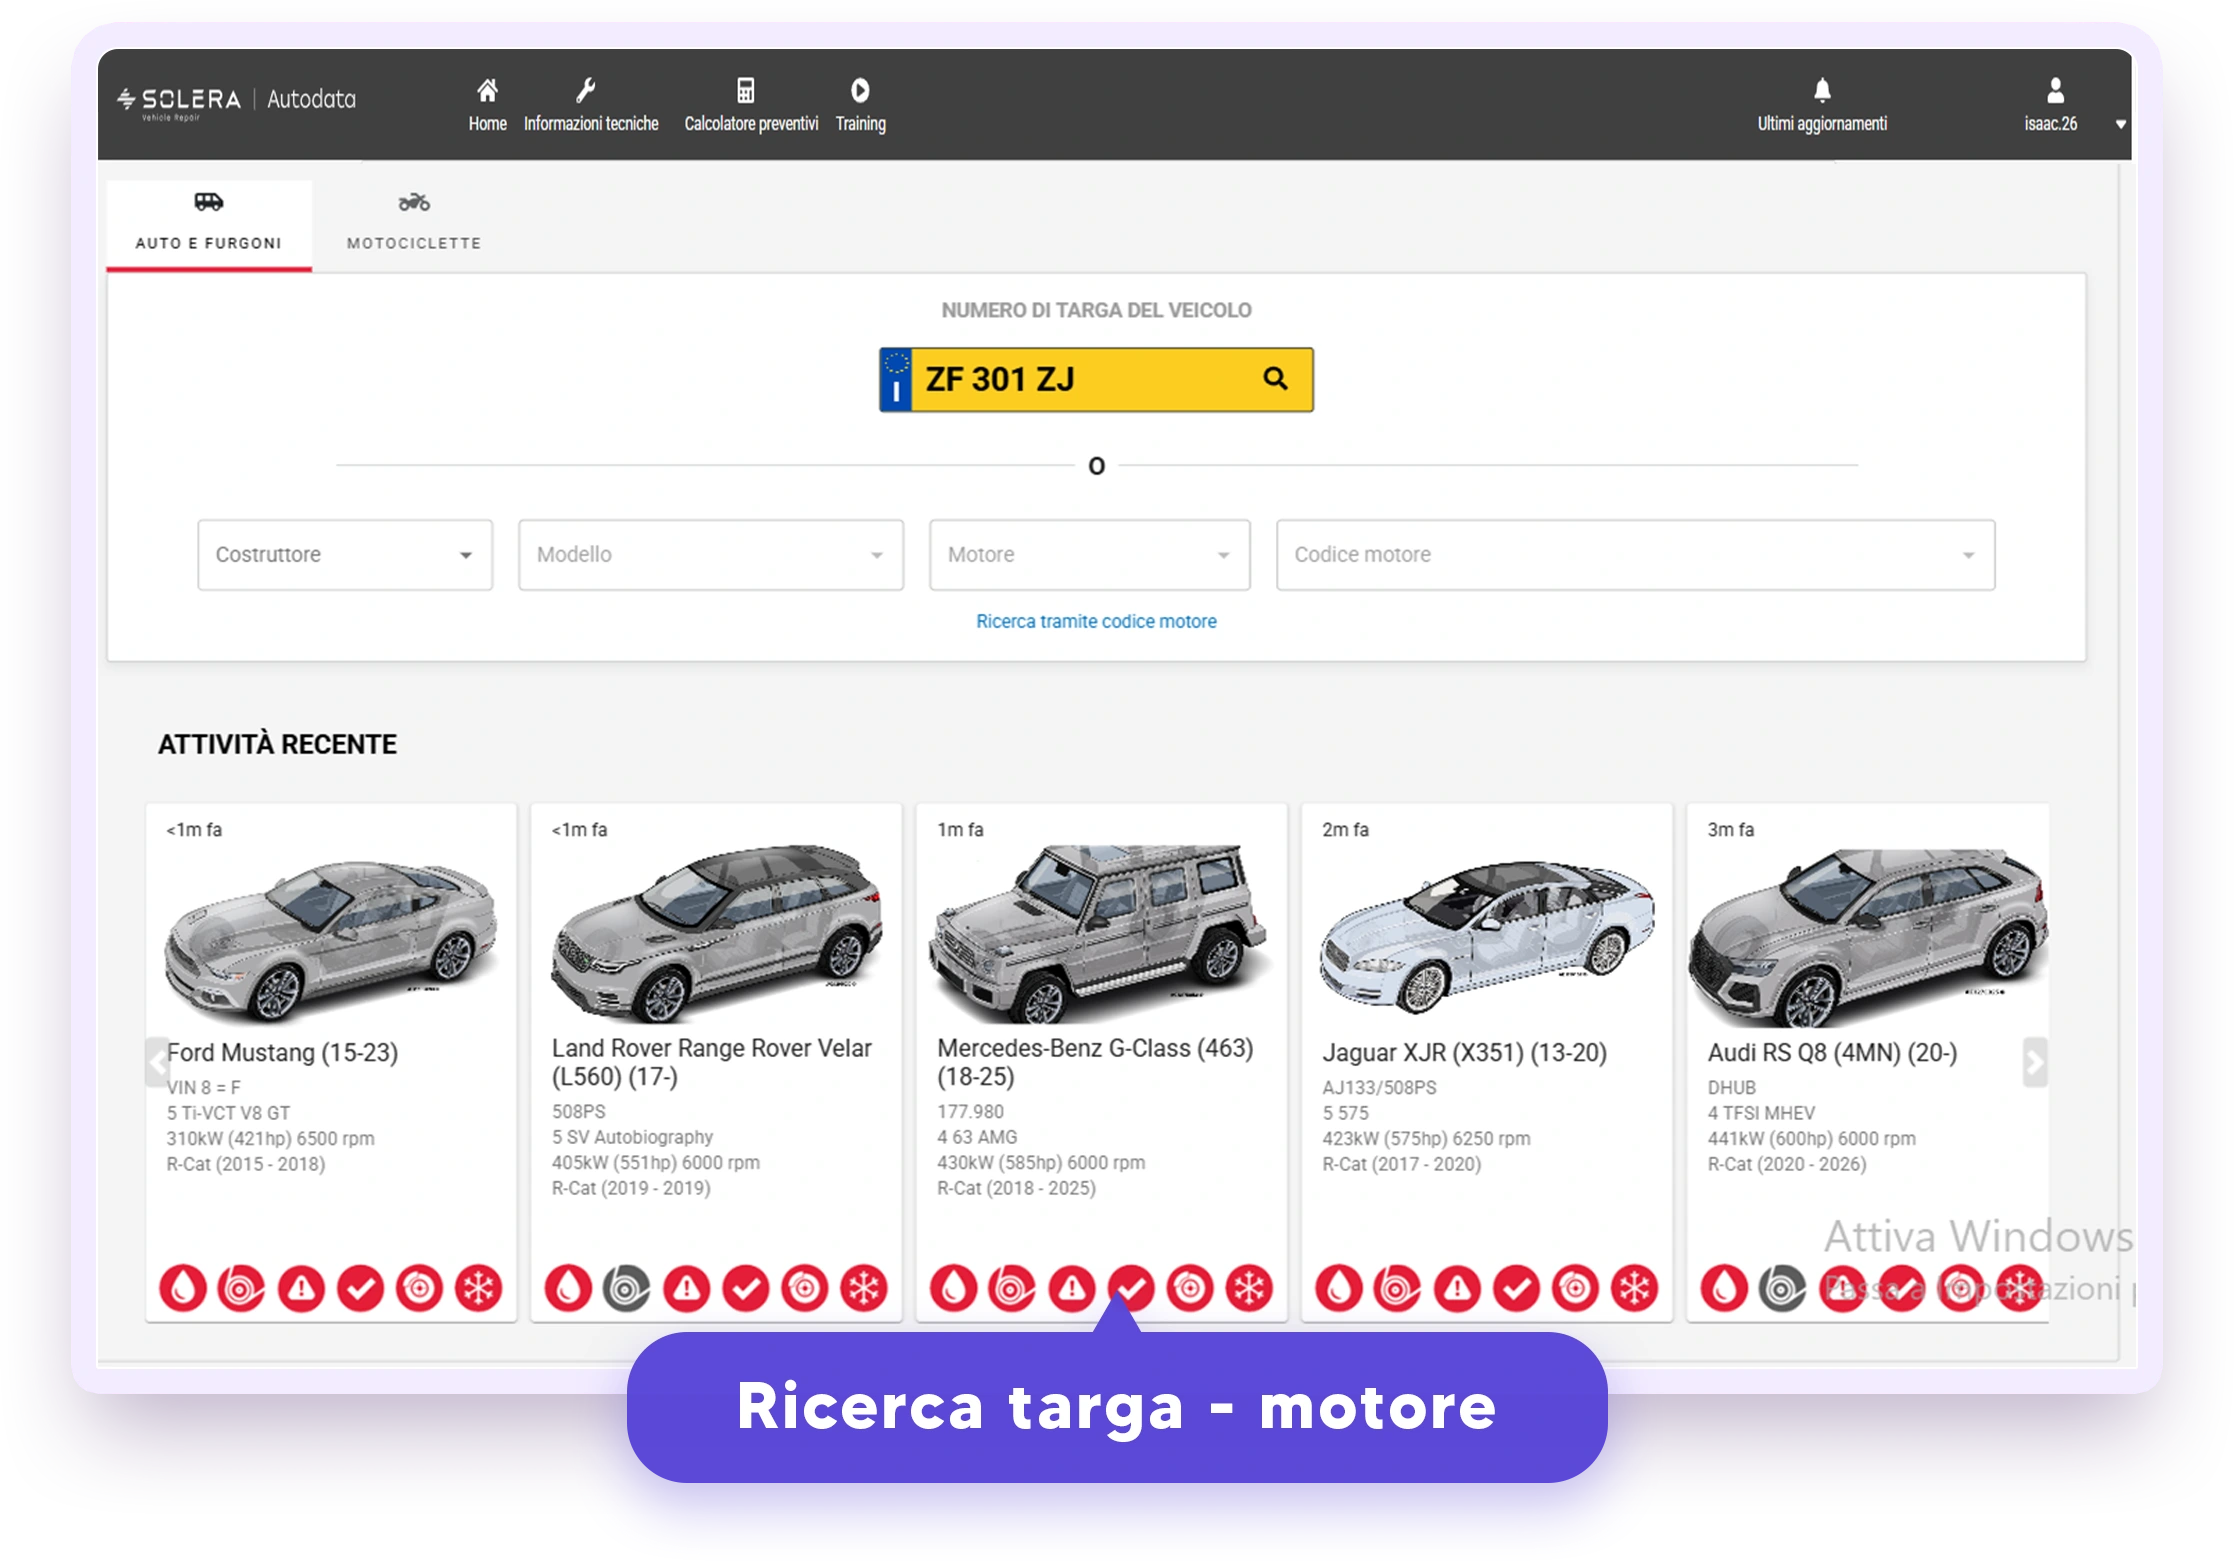Image resolution: width=2234 pixels, height=1561 pixels.
Task: Expand the Modello dropdown
Action: pyautogui.click(x=711, y=555)
